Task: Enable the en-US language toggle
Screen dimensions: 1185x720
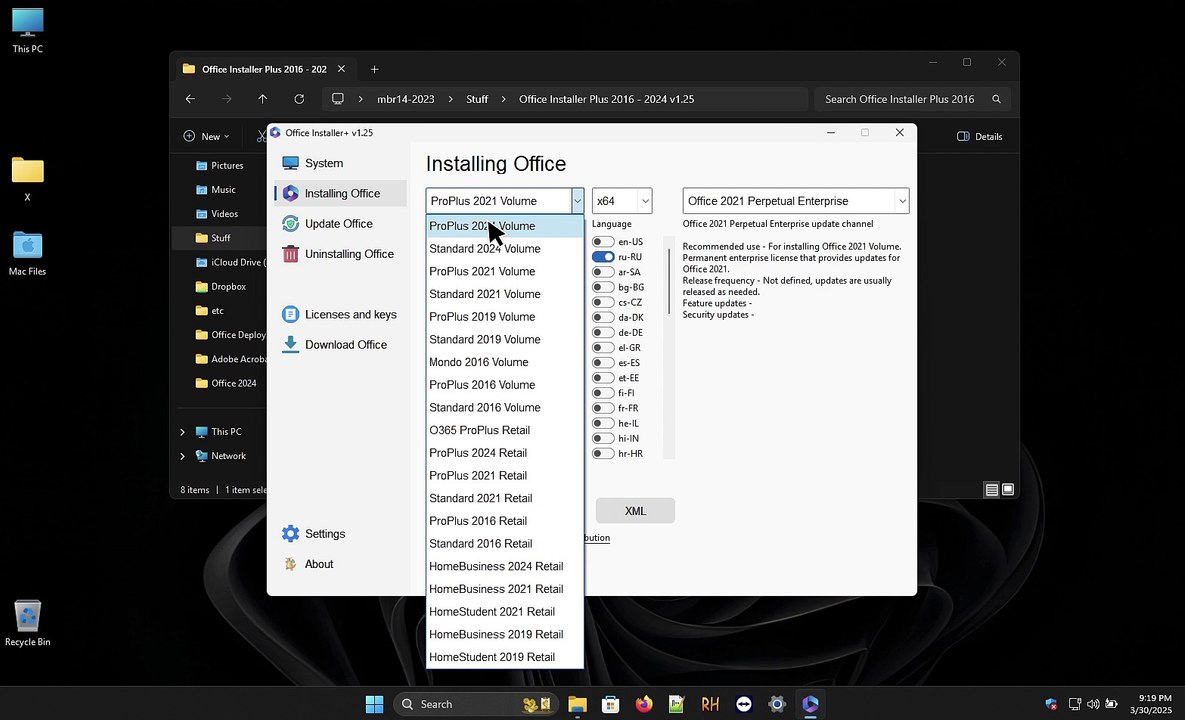Action: tap(602, 242)
